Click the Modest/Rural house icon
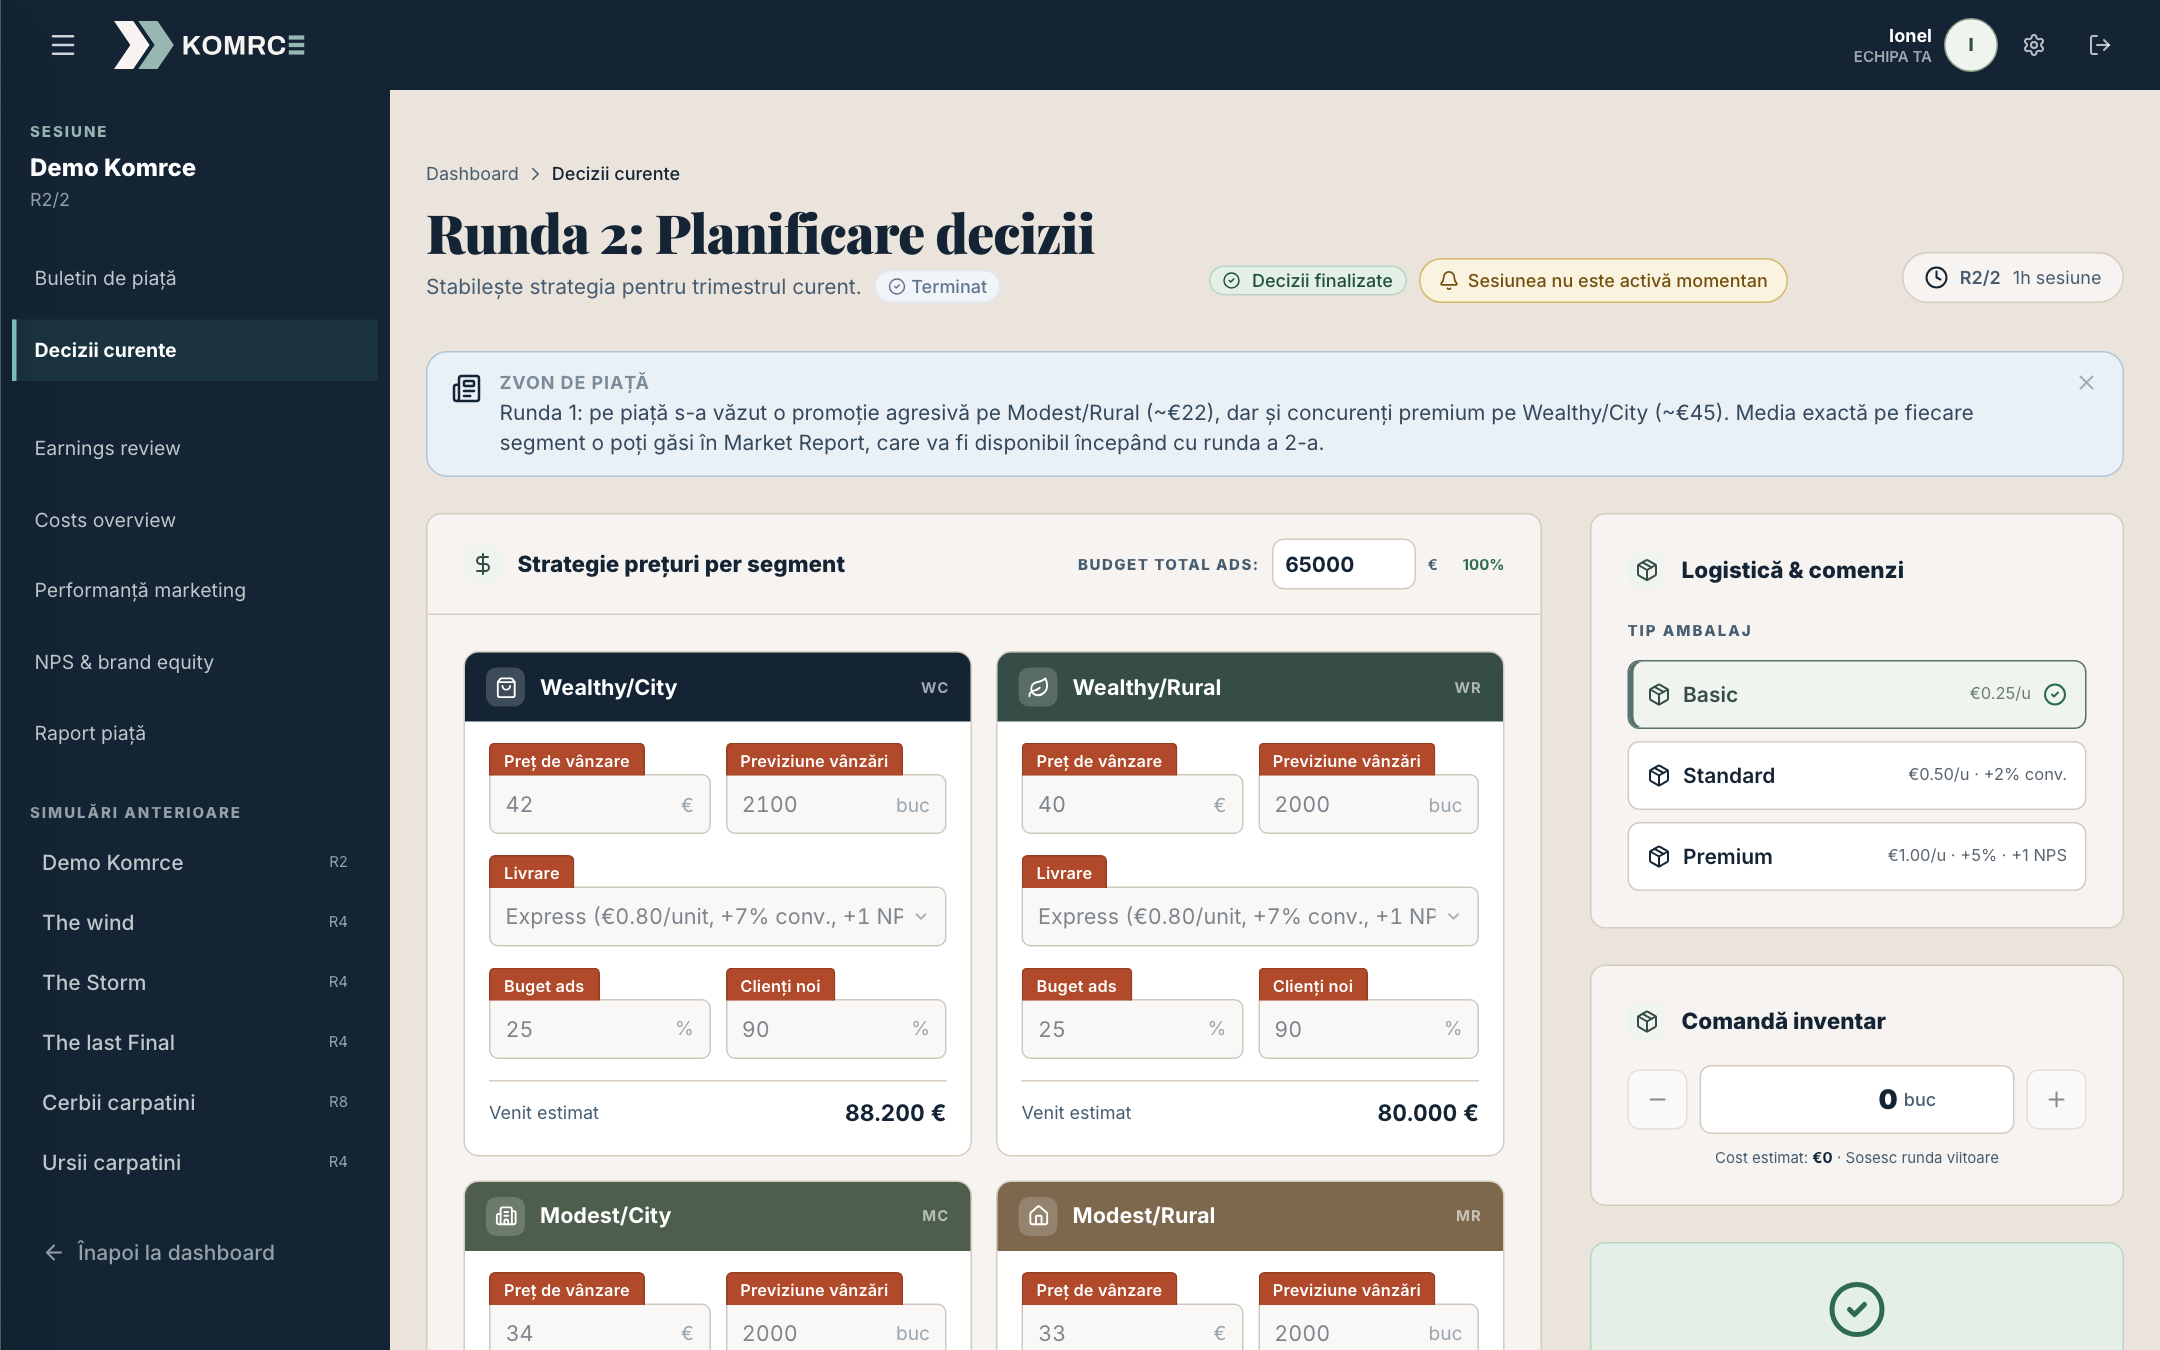 (x=1038, y=1216)
